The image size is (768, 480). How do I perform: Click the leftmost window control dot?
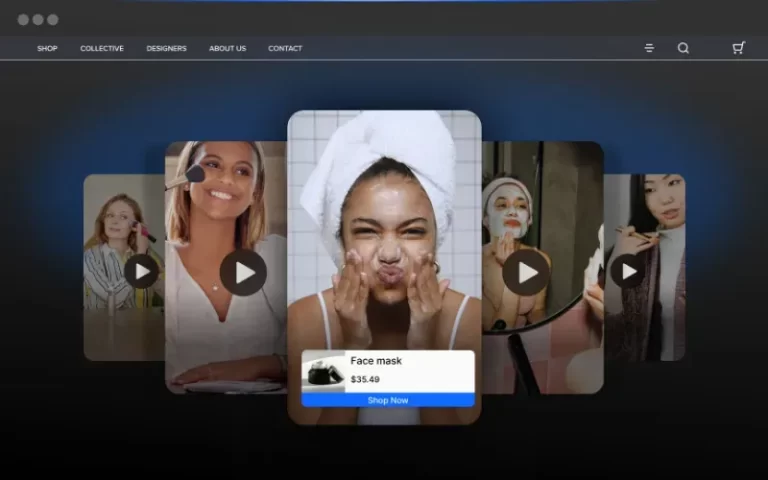[x=23, y=19]
